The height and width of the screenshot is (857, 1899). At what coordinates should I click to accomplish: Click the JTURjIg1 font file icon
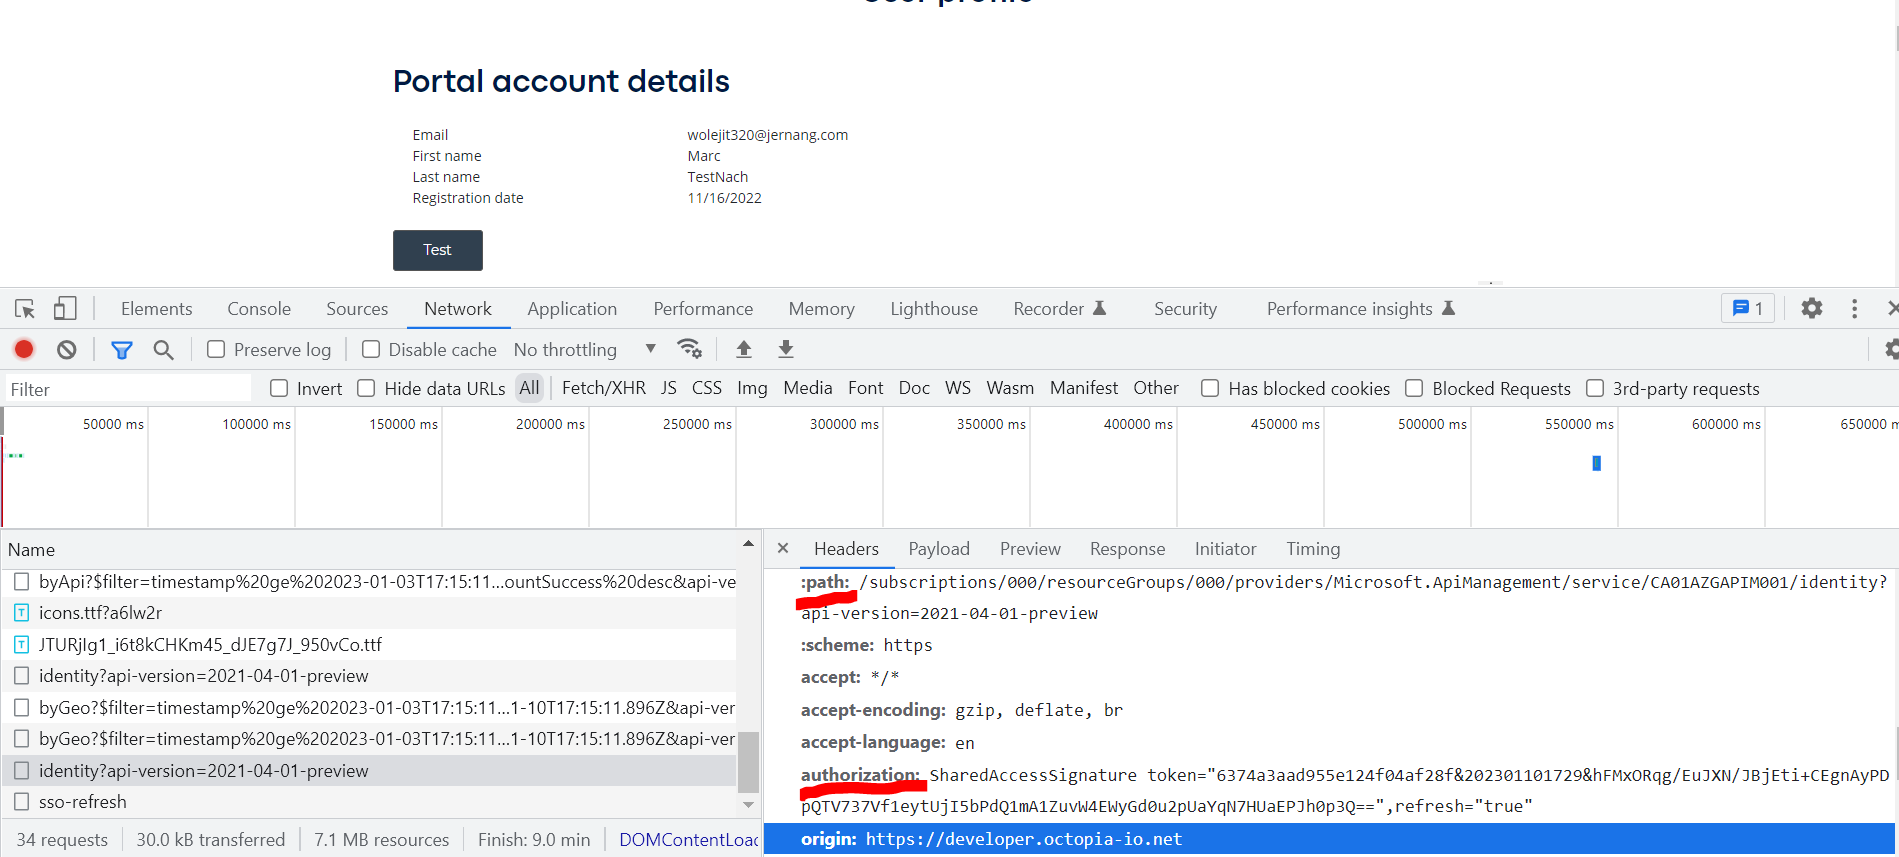[x=21, y=645]
